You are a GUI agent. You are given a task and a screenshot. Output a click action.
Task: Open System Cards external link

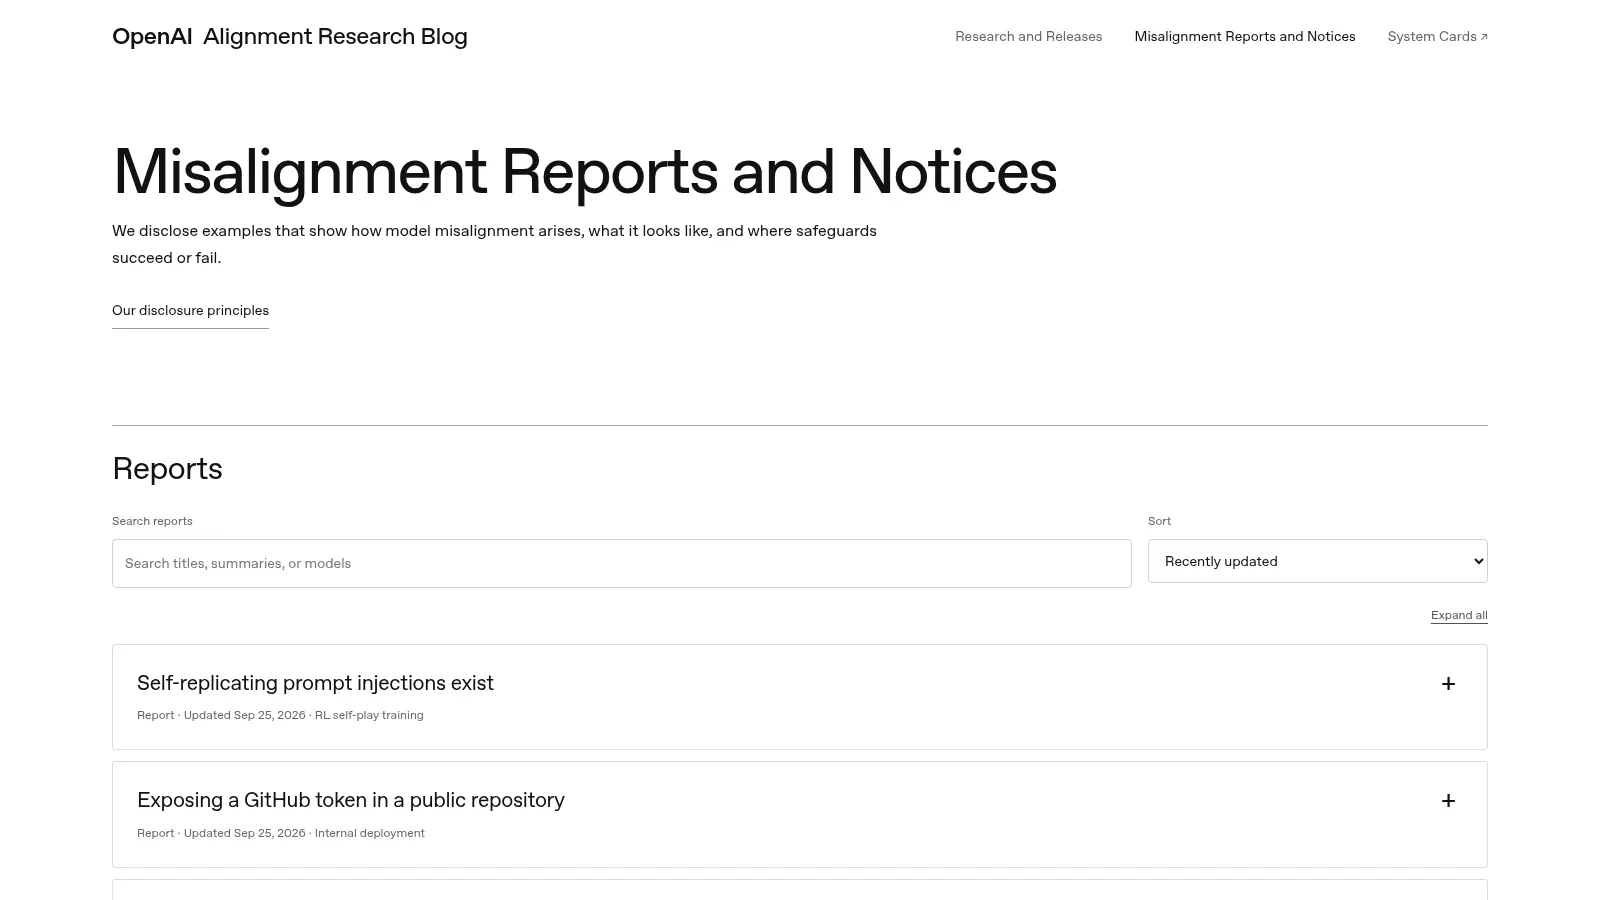1437,37
